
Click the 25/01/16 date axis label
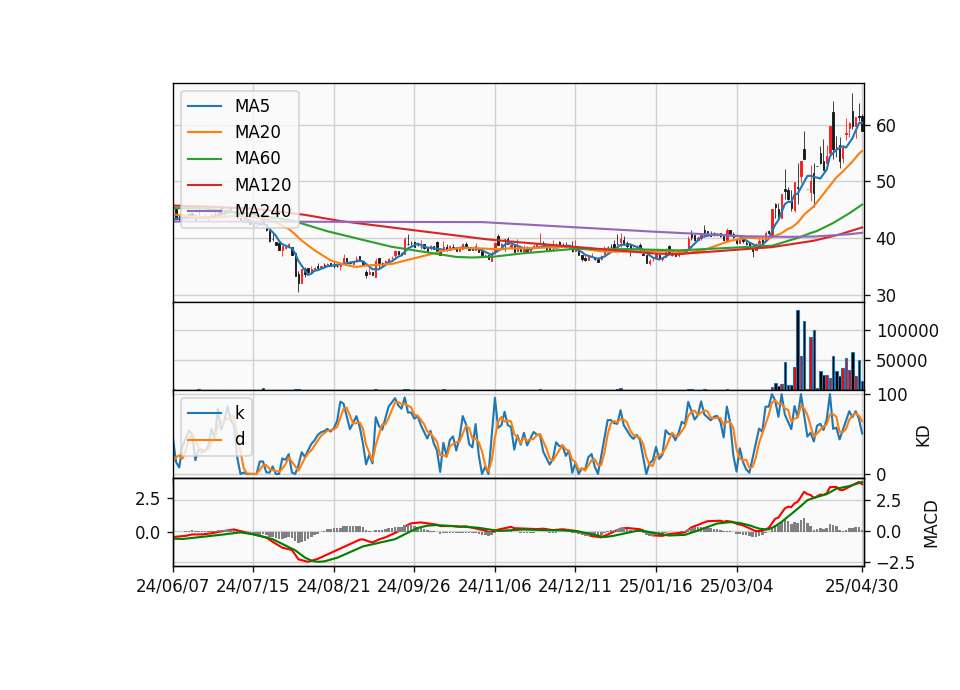pyautogui.click(x=656, y=586)
